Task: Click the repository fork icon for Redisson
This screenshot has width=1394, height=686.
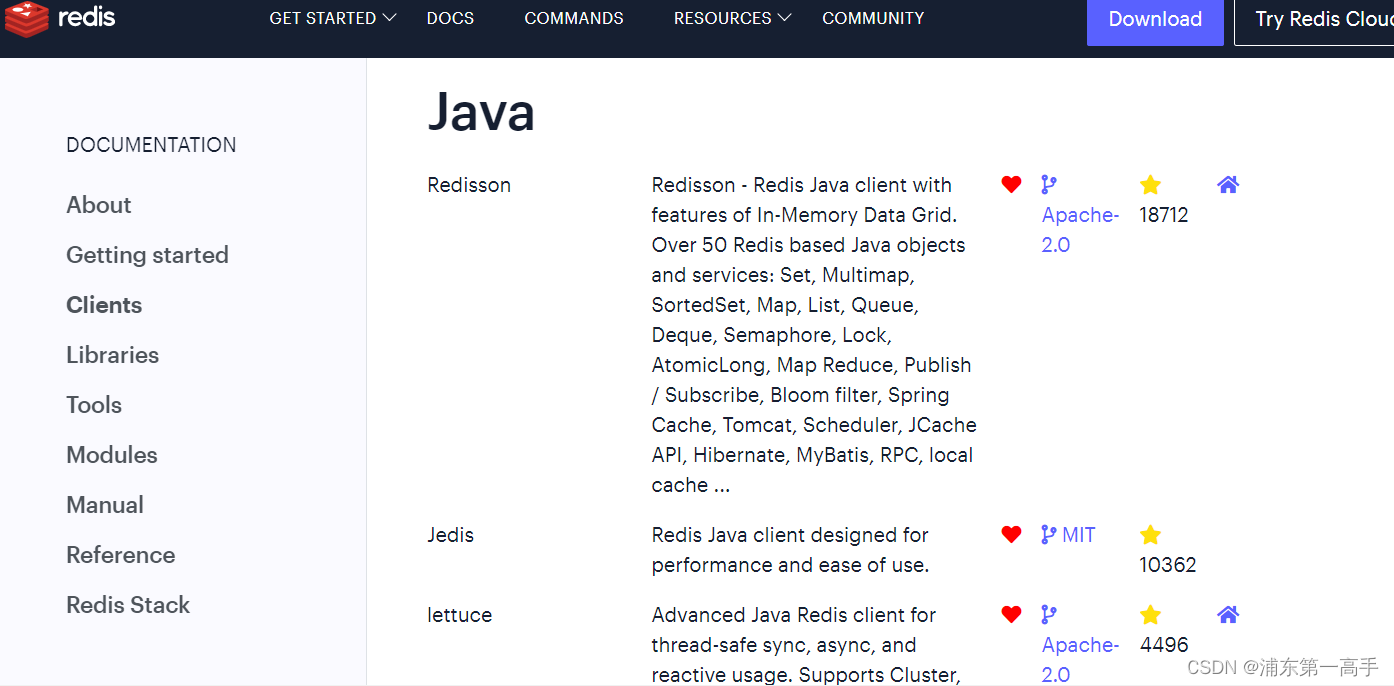Action: tap(1048, 184)
